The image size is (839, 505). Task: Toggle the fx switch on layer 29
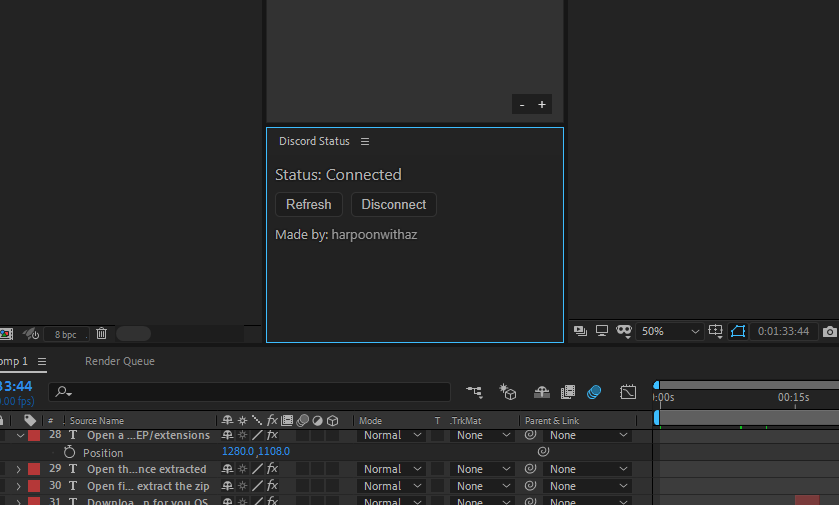coord(272,469)
